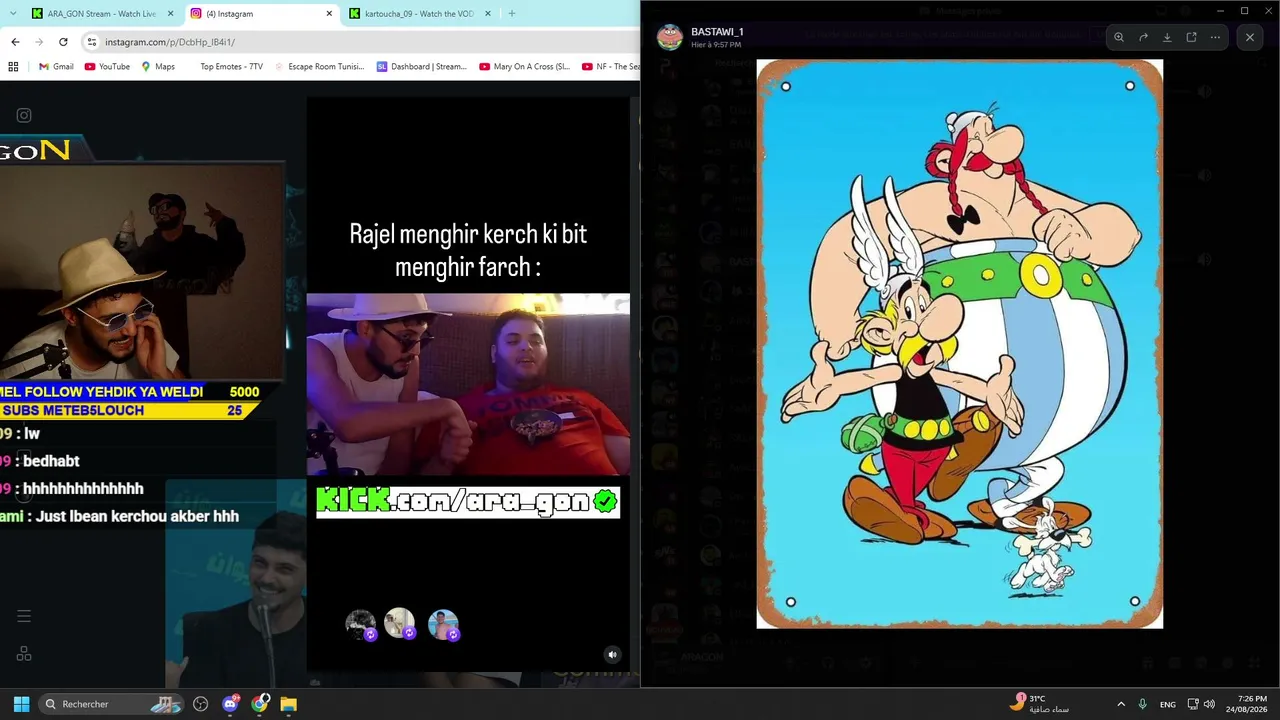The image size is (1280, 720).
Task: Close the Instagram tab
Action: click(x=329, y=14)
